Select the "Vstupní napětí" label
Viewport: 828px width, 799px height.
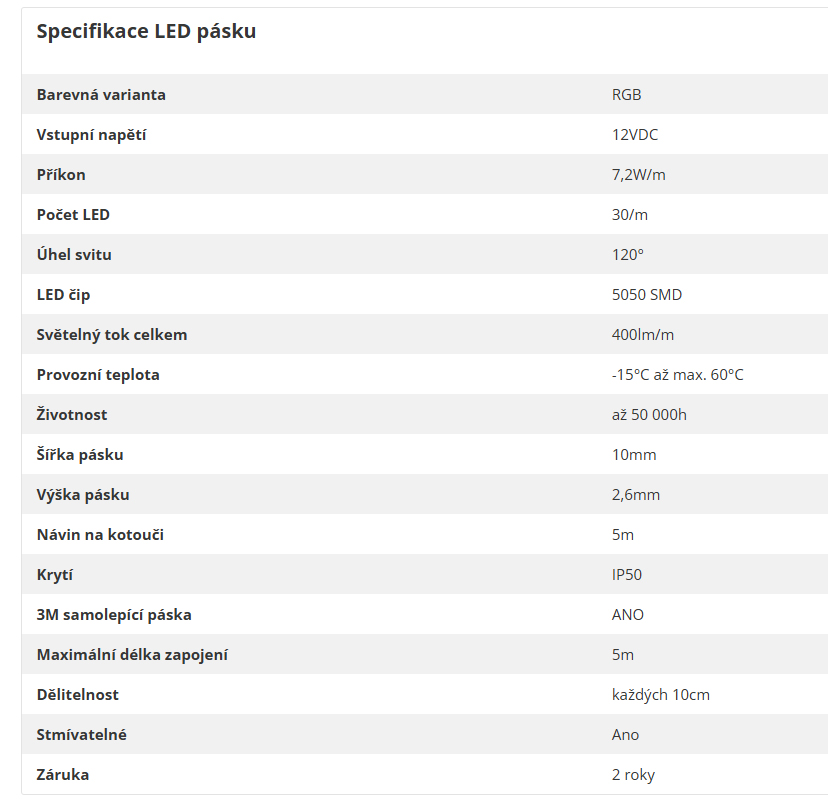91,135
